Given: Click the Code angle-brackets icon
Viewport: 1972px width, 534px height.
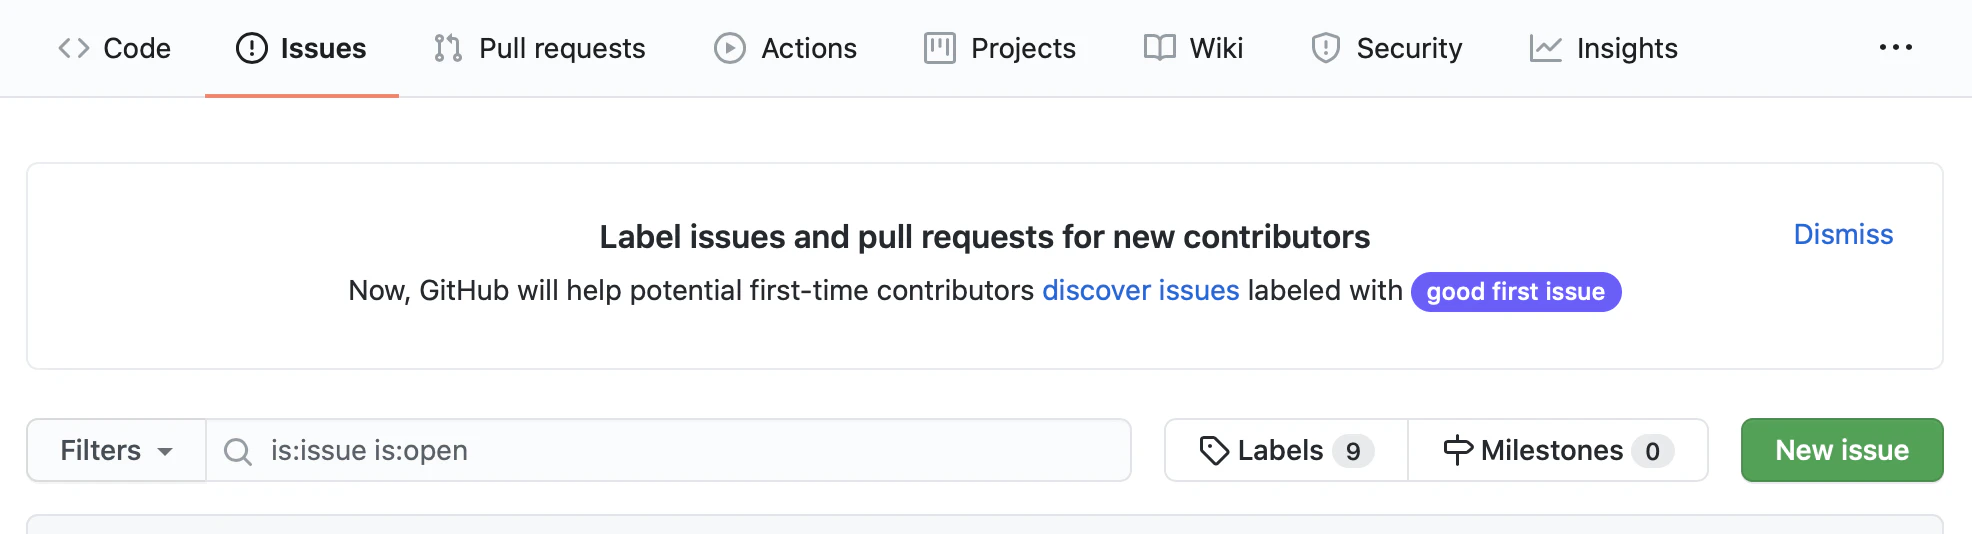Looking at the screenshot, I should pyautogui.click(x=74, y=48).
